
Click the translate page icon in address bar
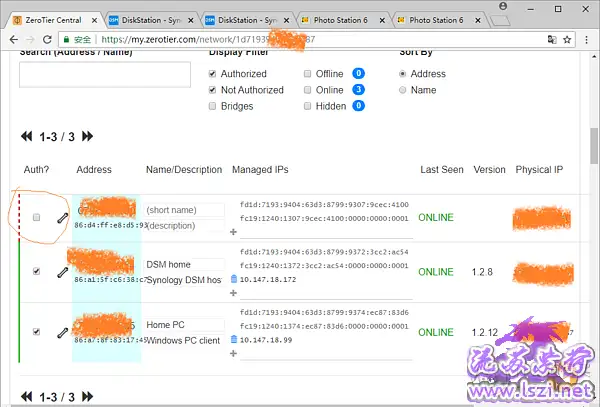[x=552, y=39]
